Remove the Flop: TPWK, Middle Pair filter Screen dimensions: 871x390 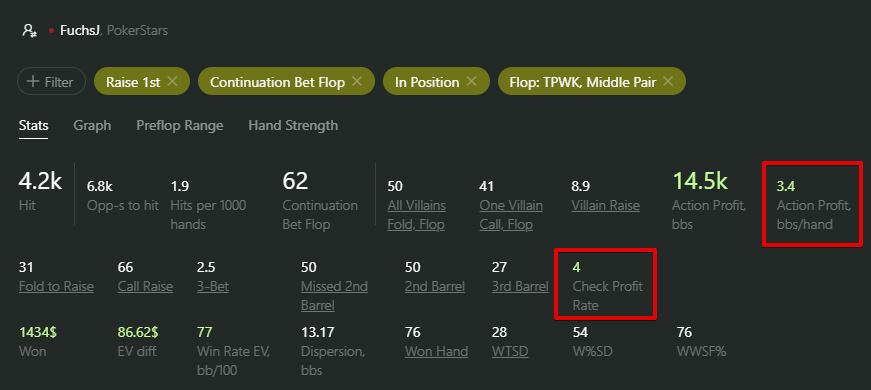(668, 82)
